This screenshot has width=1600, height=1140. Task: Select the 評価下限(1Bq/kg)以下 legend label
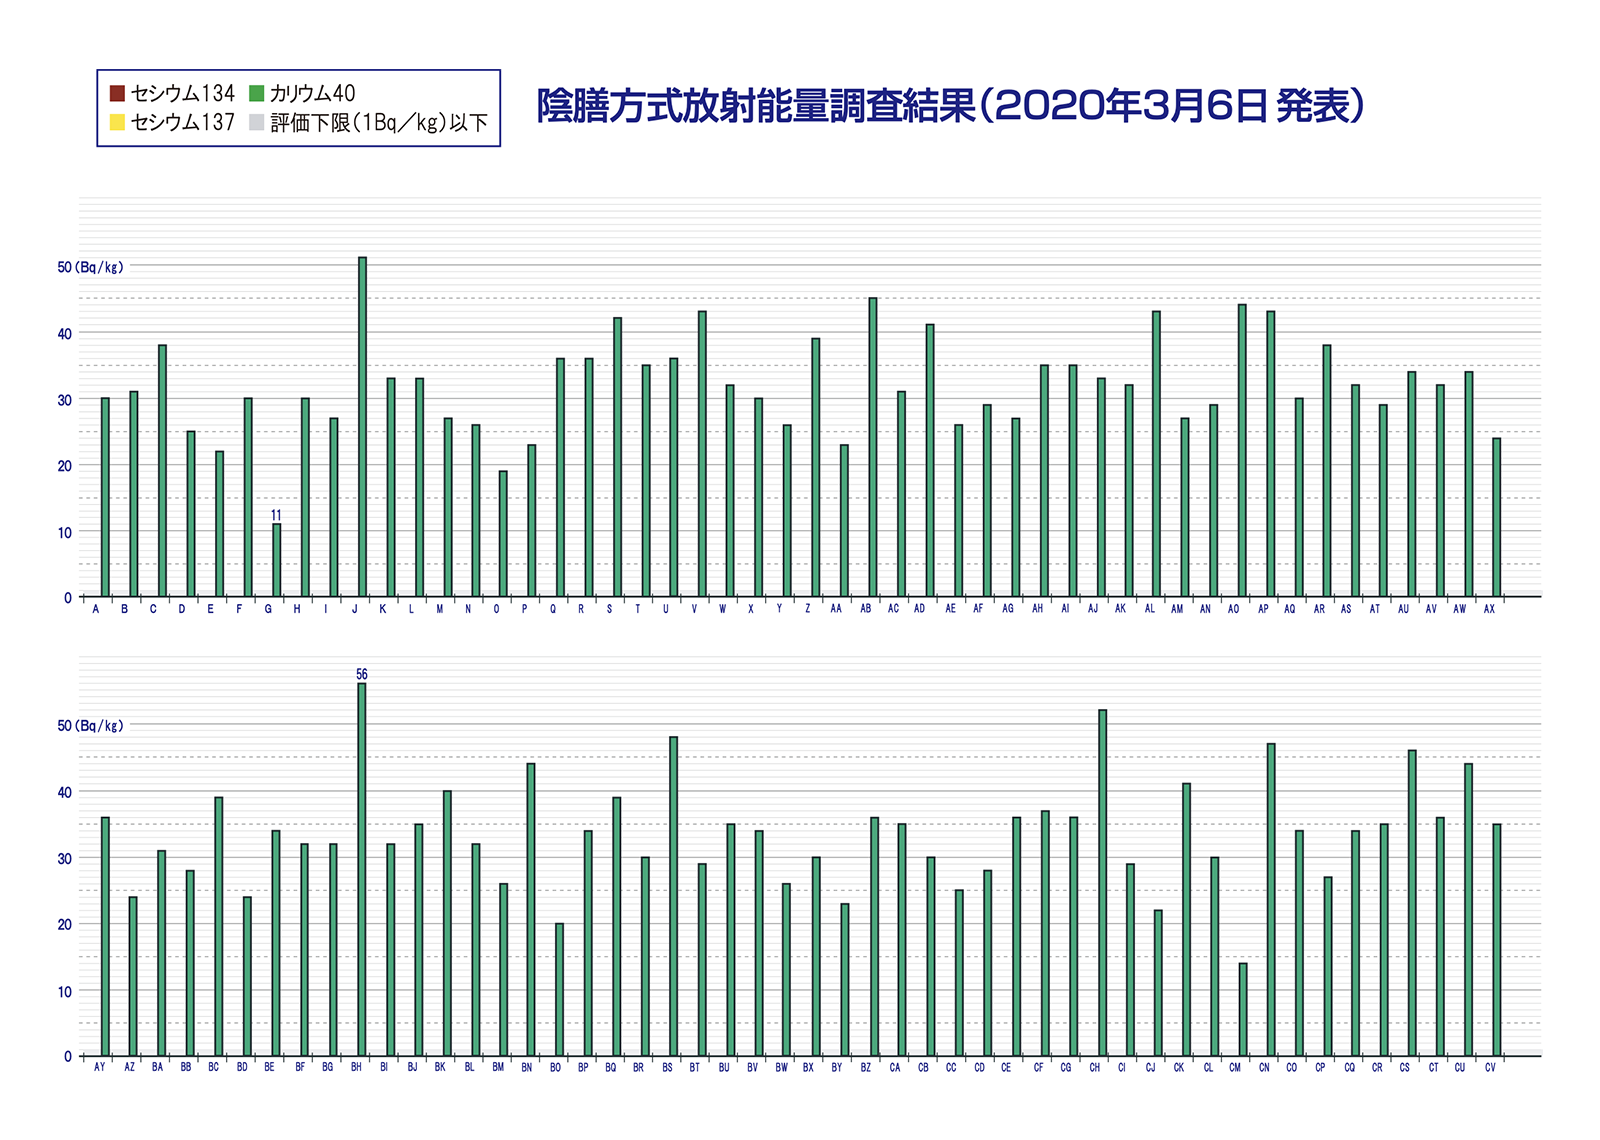(379, 123)
